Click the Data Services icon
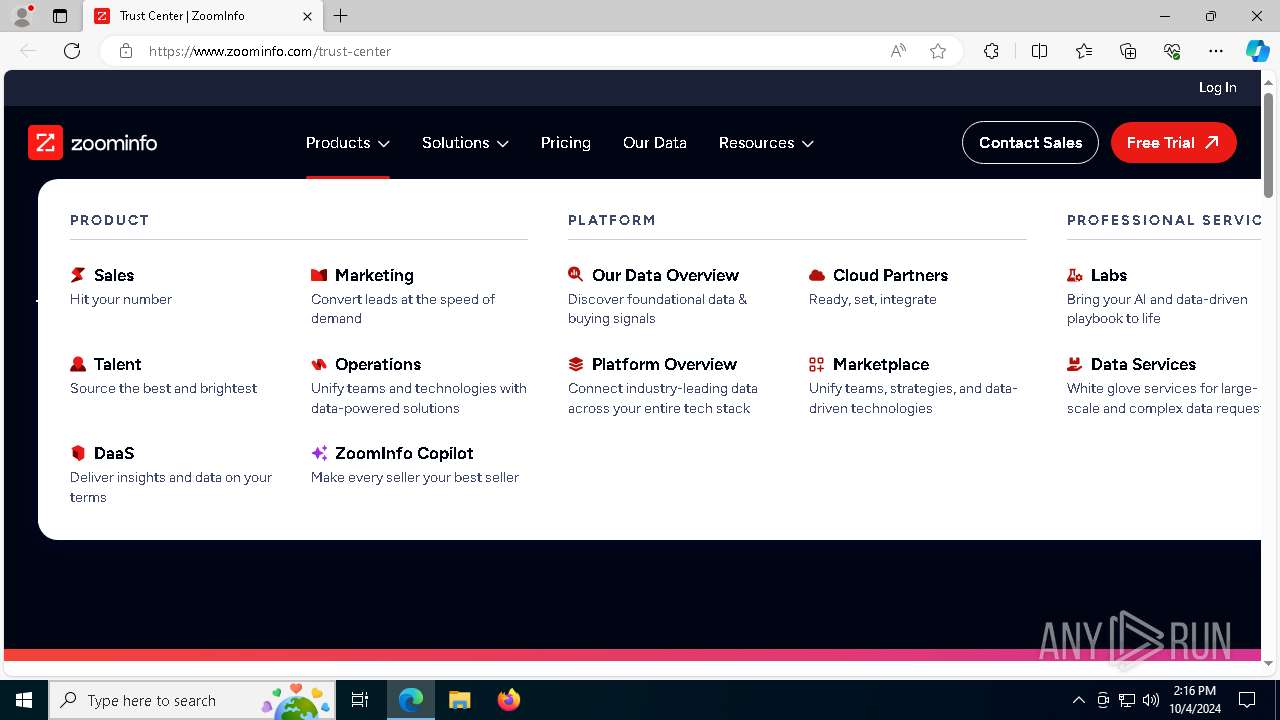The image size is (1280, 720). (1075, 364)
